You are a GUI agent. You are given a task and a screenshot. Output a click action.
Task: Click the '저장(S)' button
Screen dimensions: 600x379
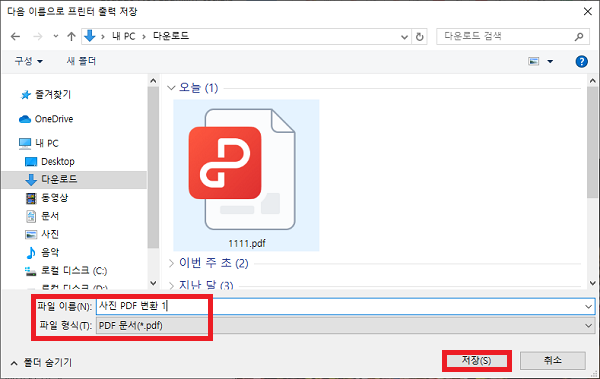(x=476, y=361)
